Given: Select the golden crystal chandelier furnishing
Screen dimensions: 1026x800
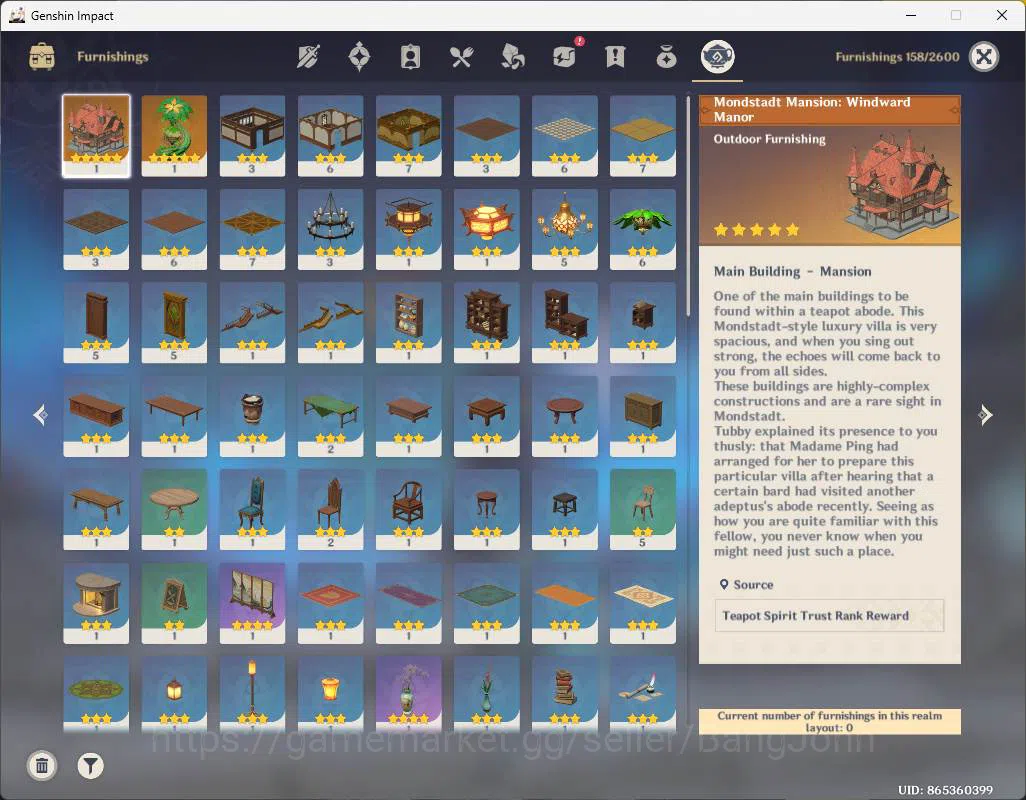Looking at the screenshot, I should [x=565, y=229].
